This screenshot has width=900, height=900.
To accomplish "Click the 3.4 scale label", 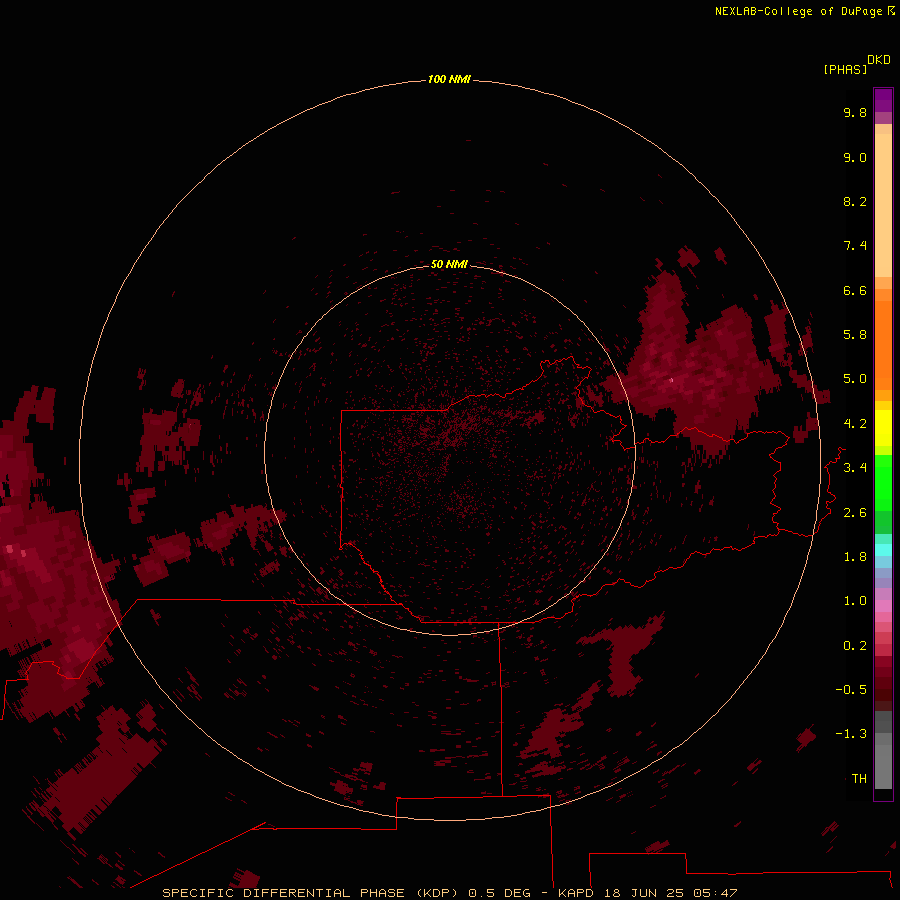I will 855,468.
